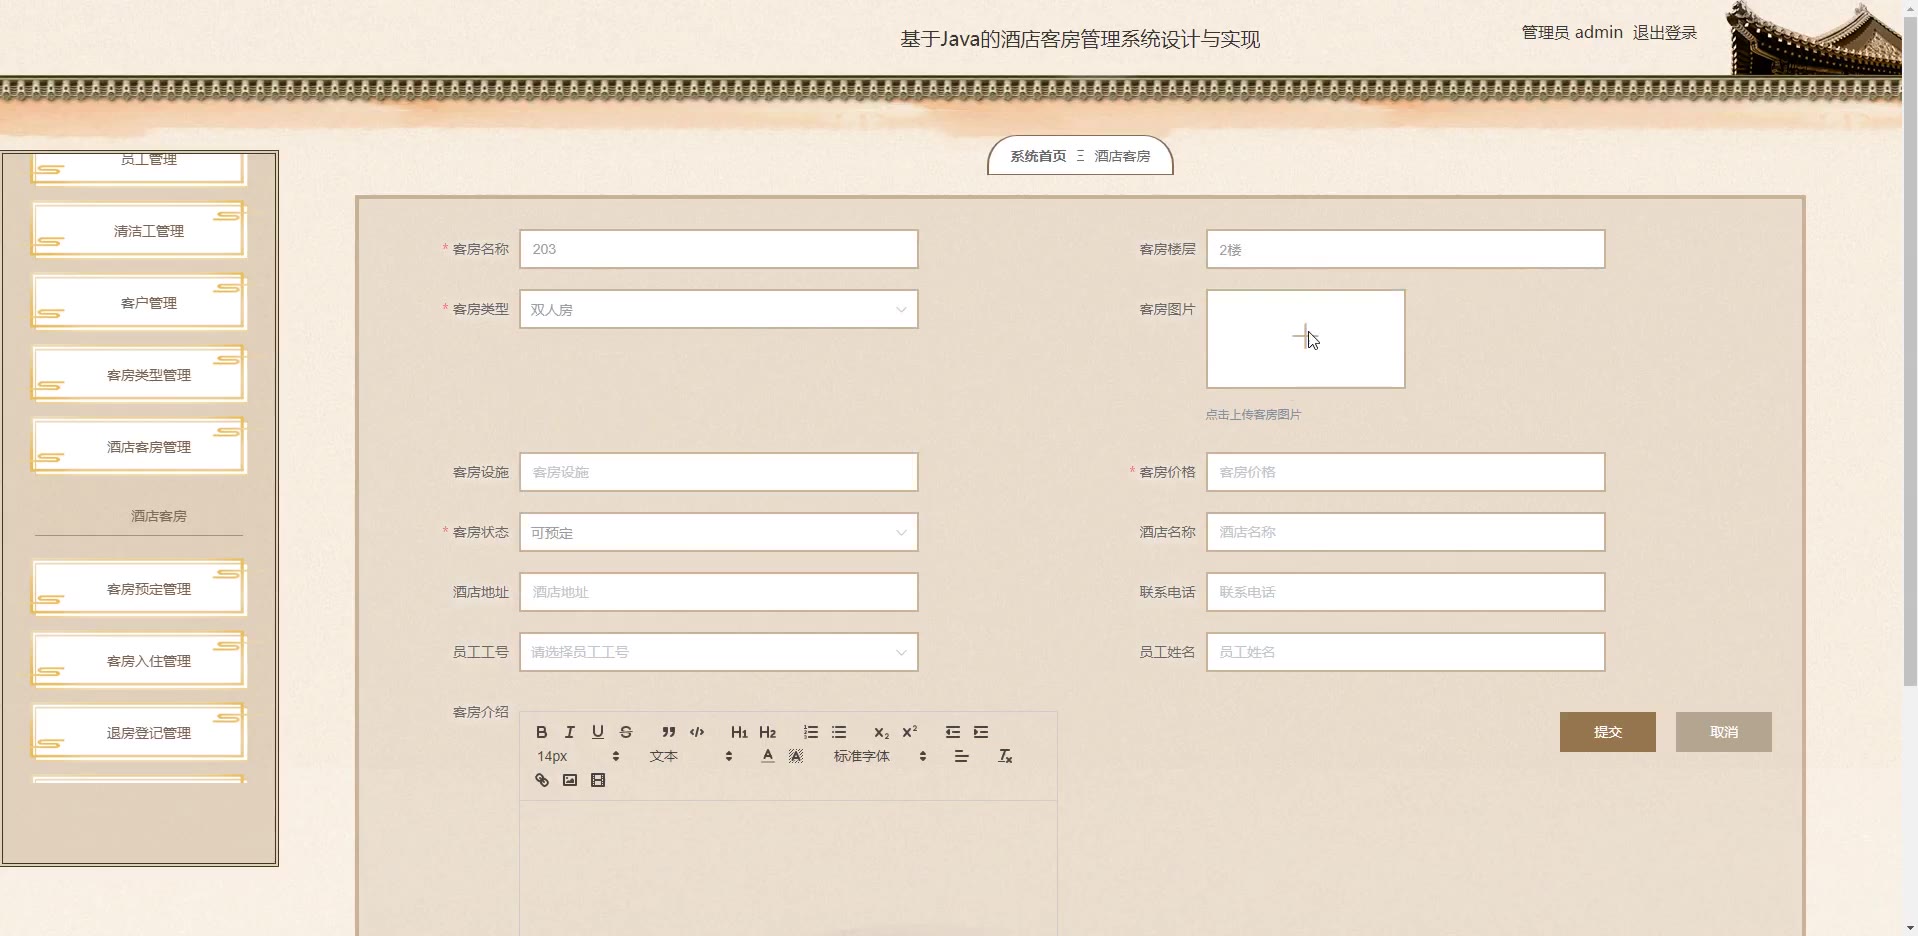Image resolution: width=1918 pixels, height=936 pixels.
Task: Toggle underline formatting in editor
Action: (x=597, y=732)
